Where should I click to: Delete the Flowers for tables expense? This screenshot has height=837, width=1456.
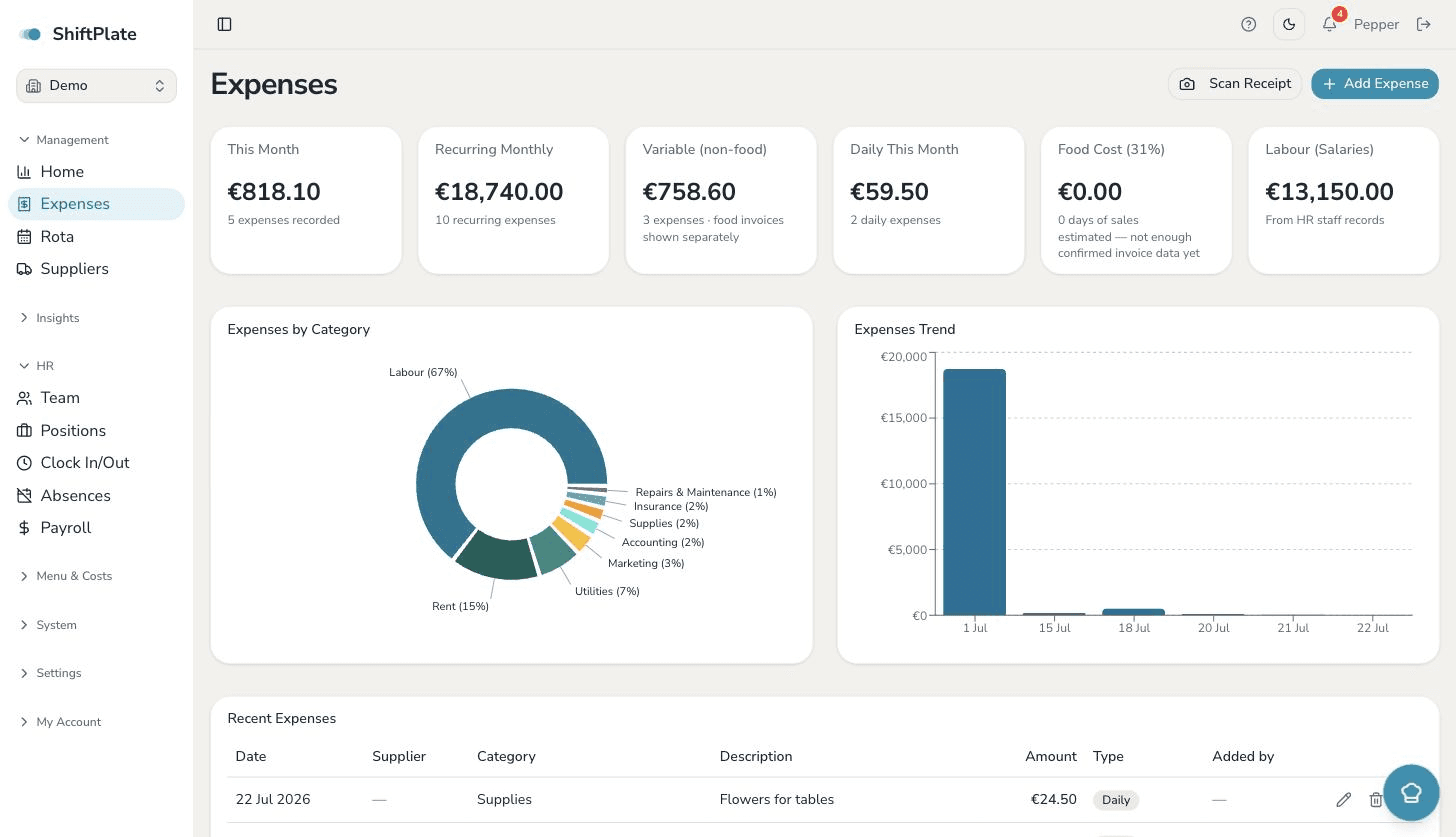(x=1376, y=800)
